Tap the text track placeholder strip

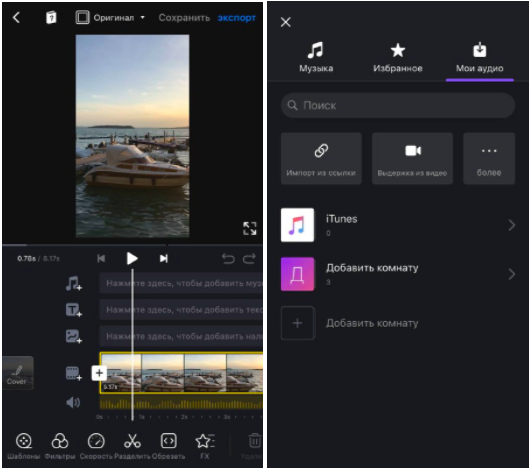coord(181,310)
